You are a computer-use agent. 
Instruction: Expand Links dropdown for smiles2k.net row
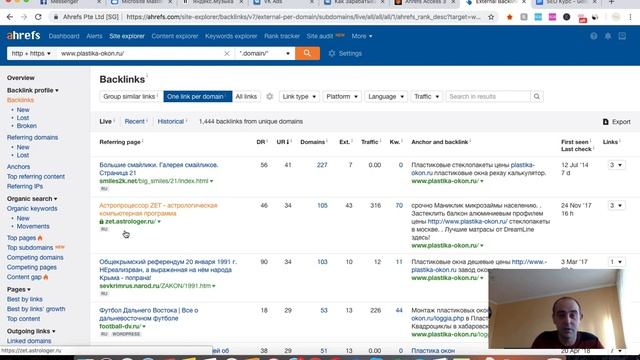tap(616, 165)
